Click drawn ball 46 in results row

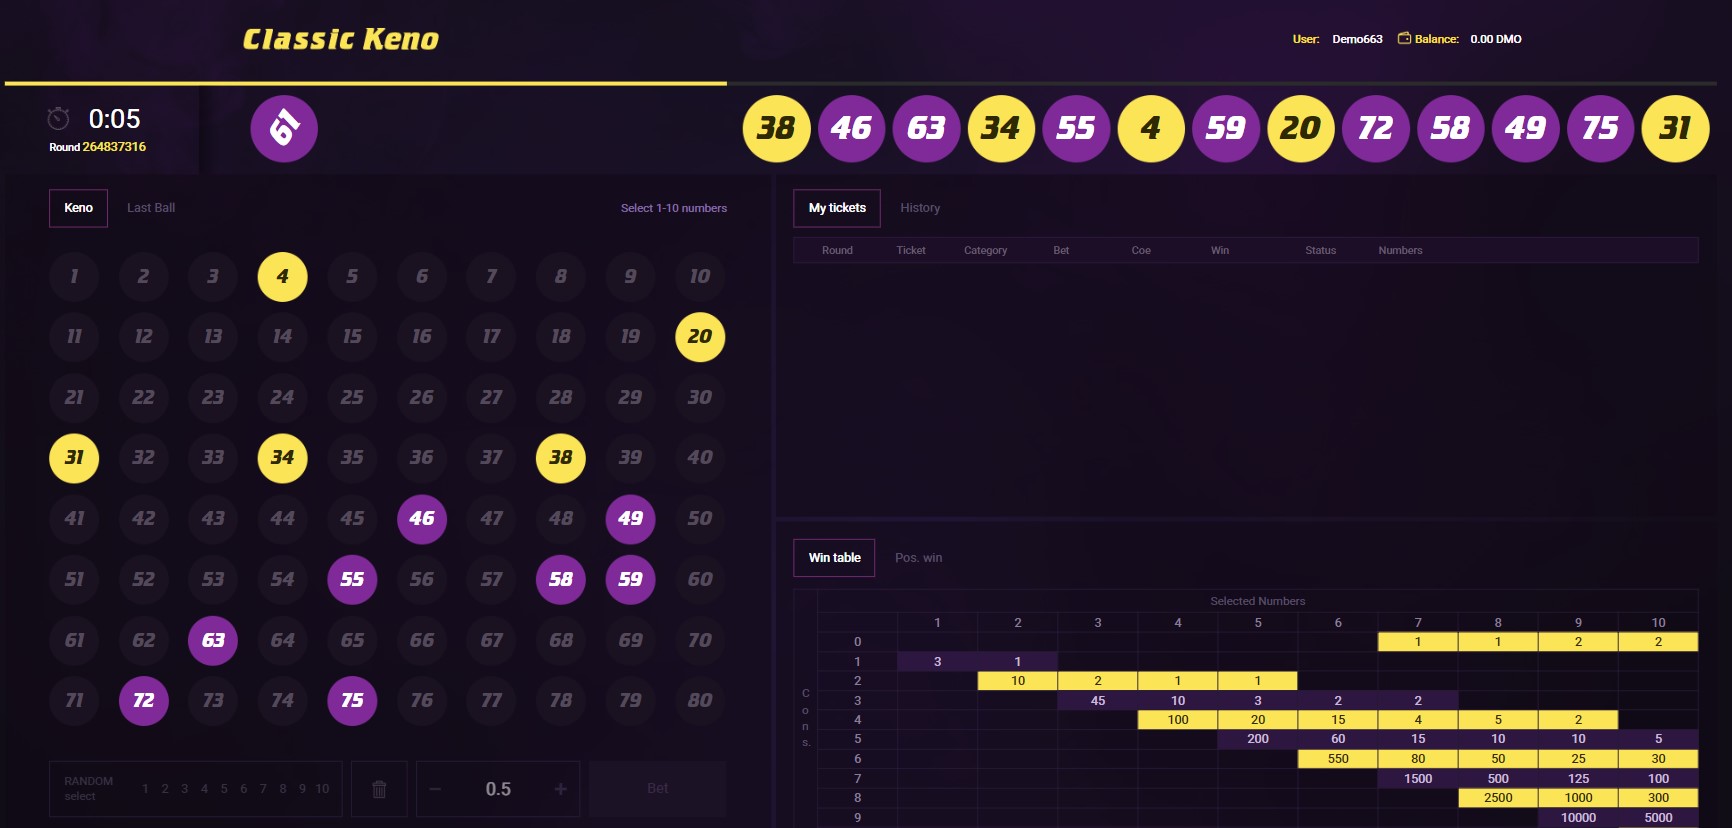[x=852, y=128]
